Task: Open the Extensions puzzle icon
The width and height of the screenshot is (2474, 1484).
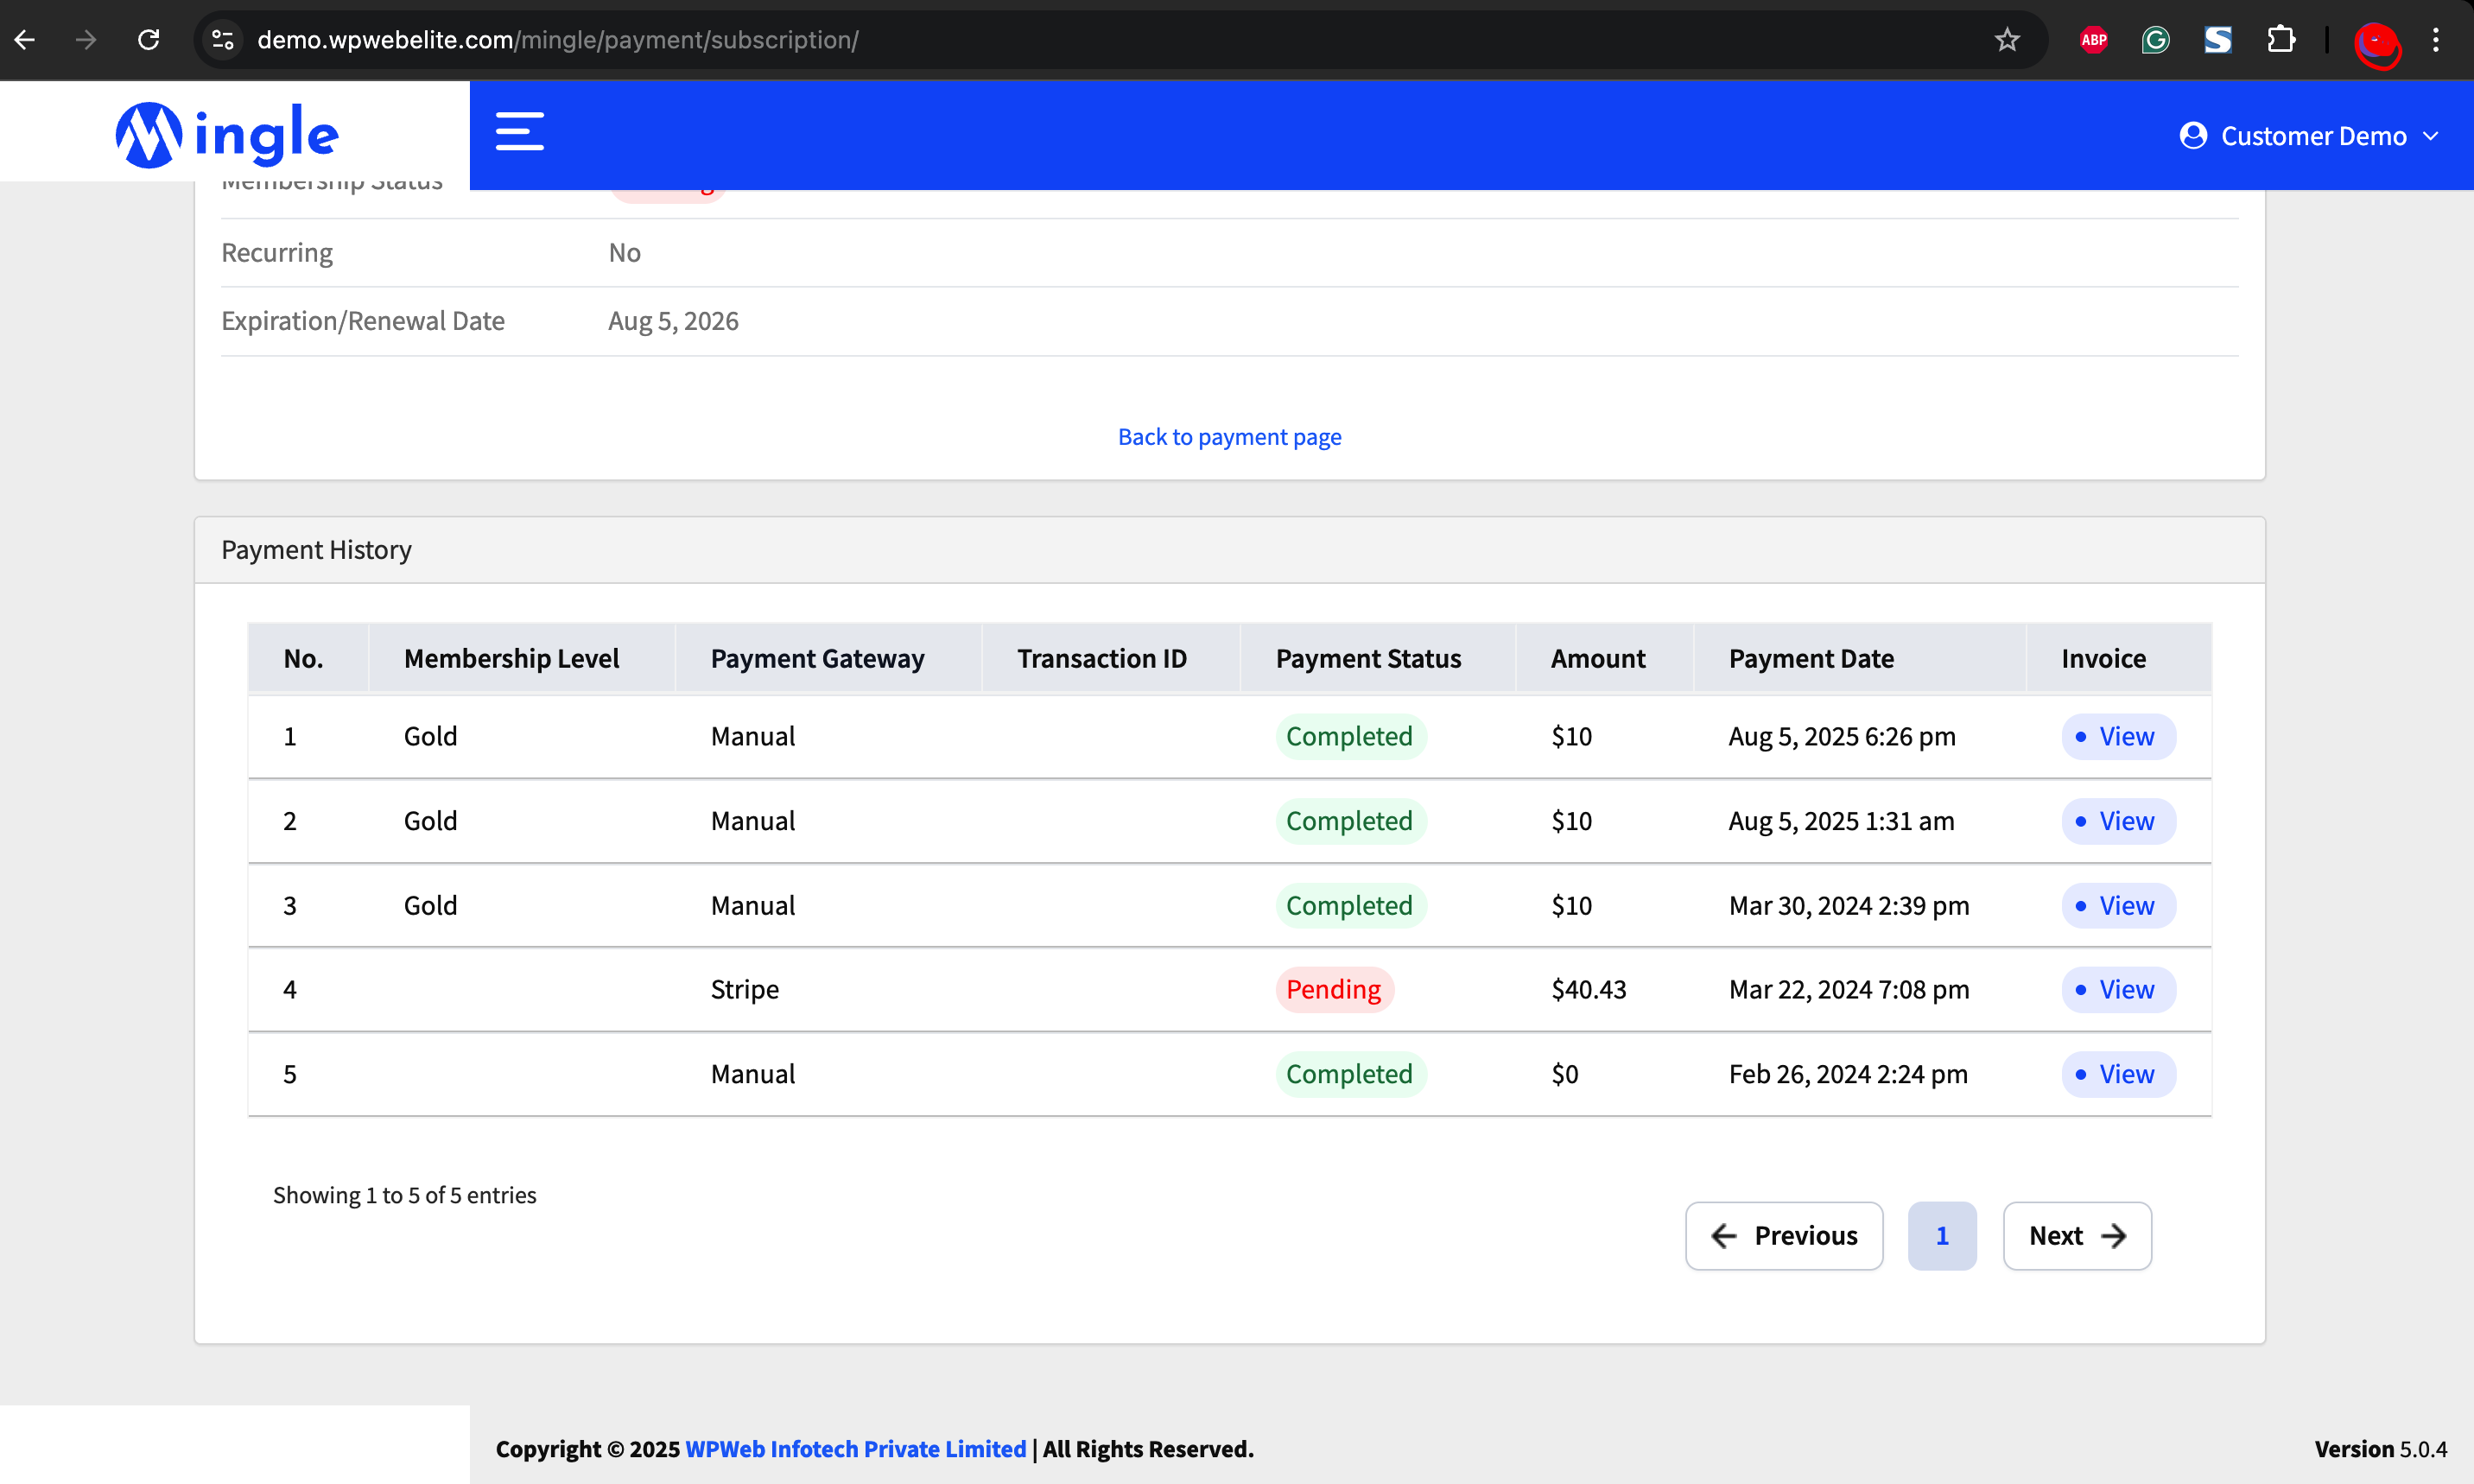Action: coord(2280,40)
